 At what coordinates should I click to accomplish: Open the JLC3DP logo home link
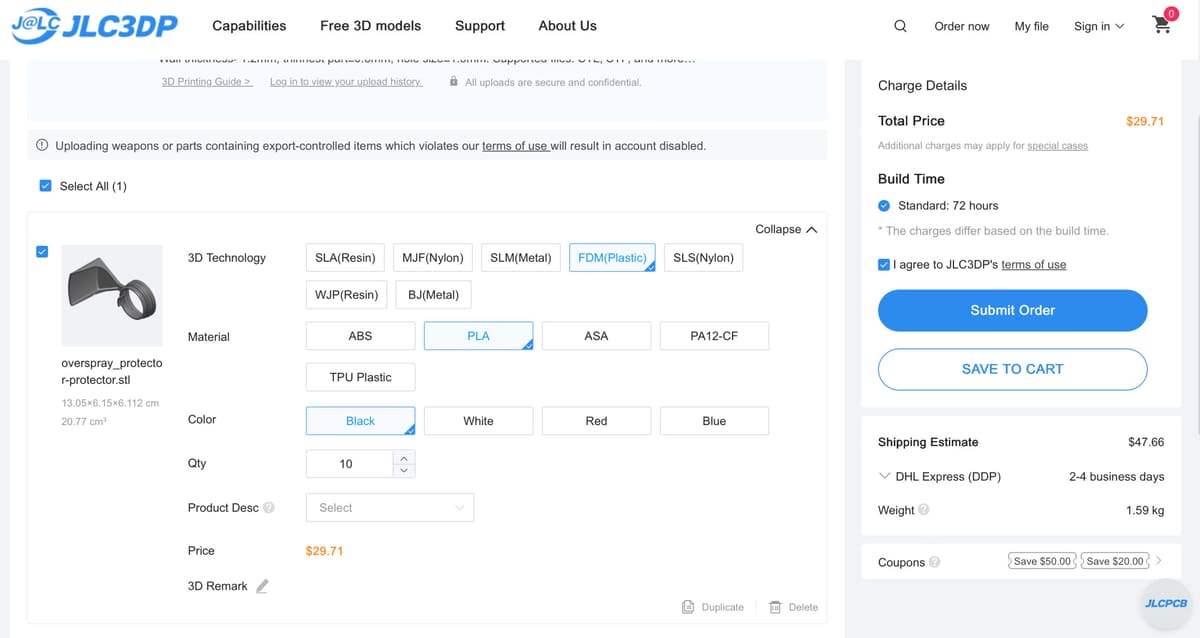[95, 26]
